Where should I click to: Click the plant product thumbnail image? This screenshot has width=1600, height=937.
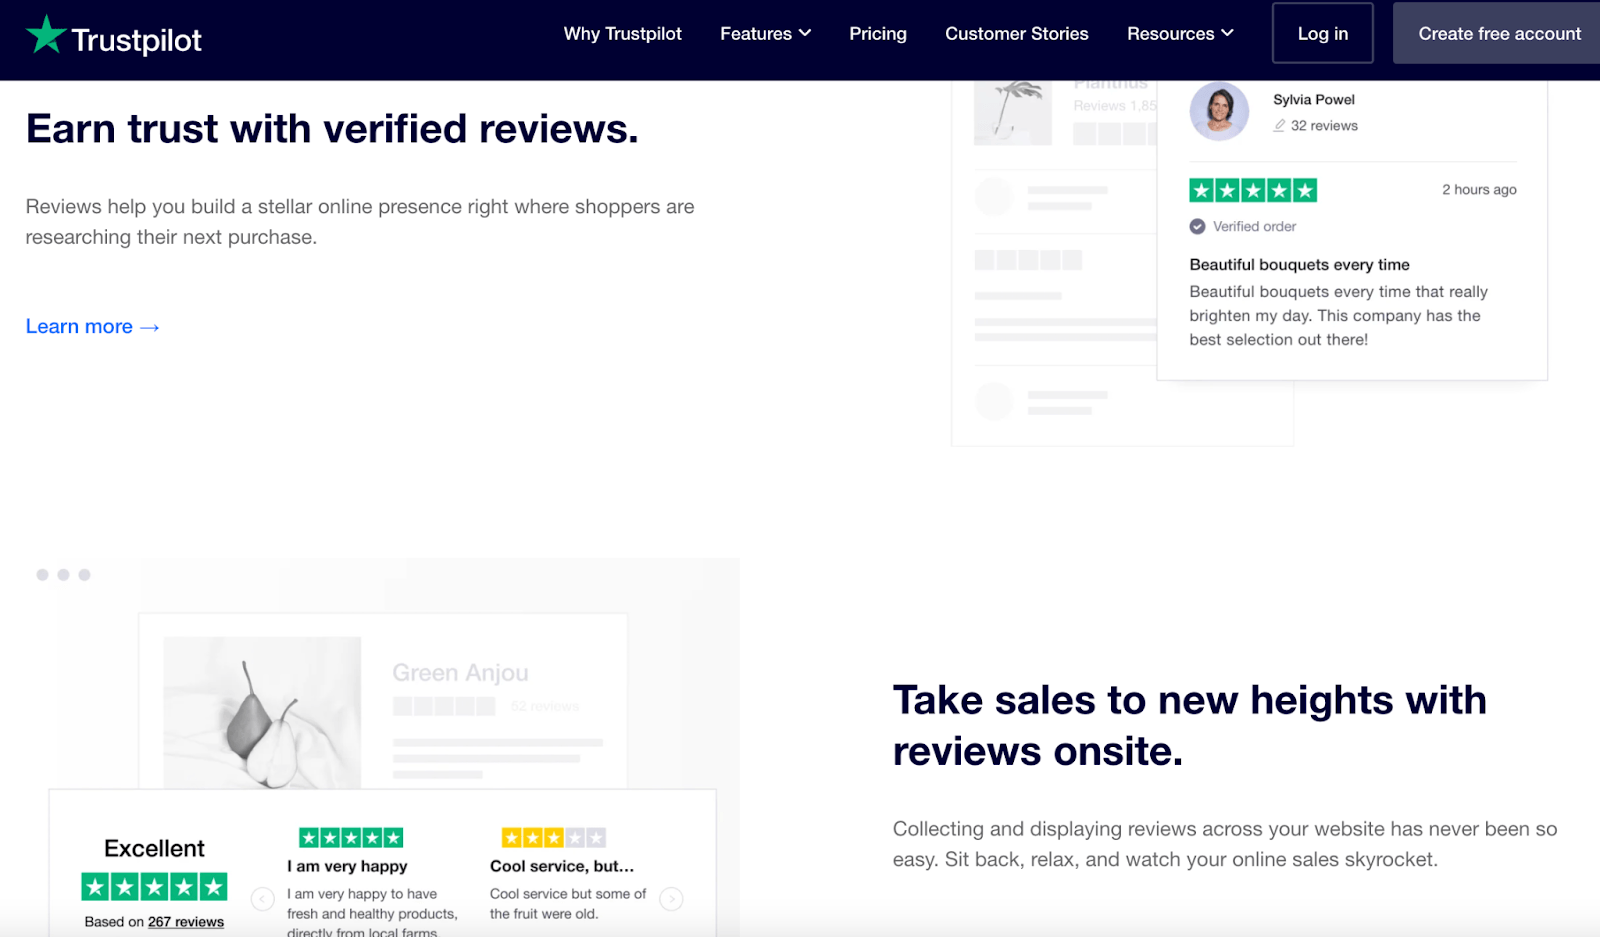1013,113
